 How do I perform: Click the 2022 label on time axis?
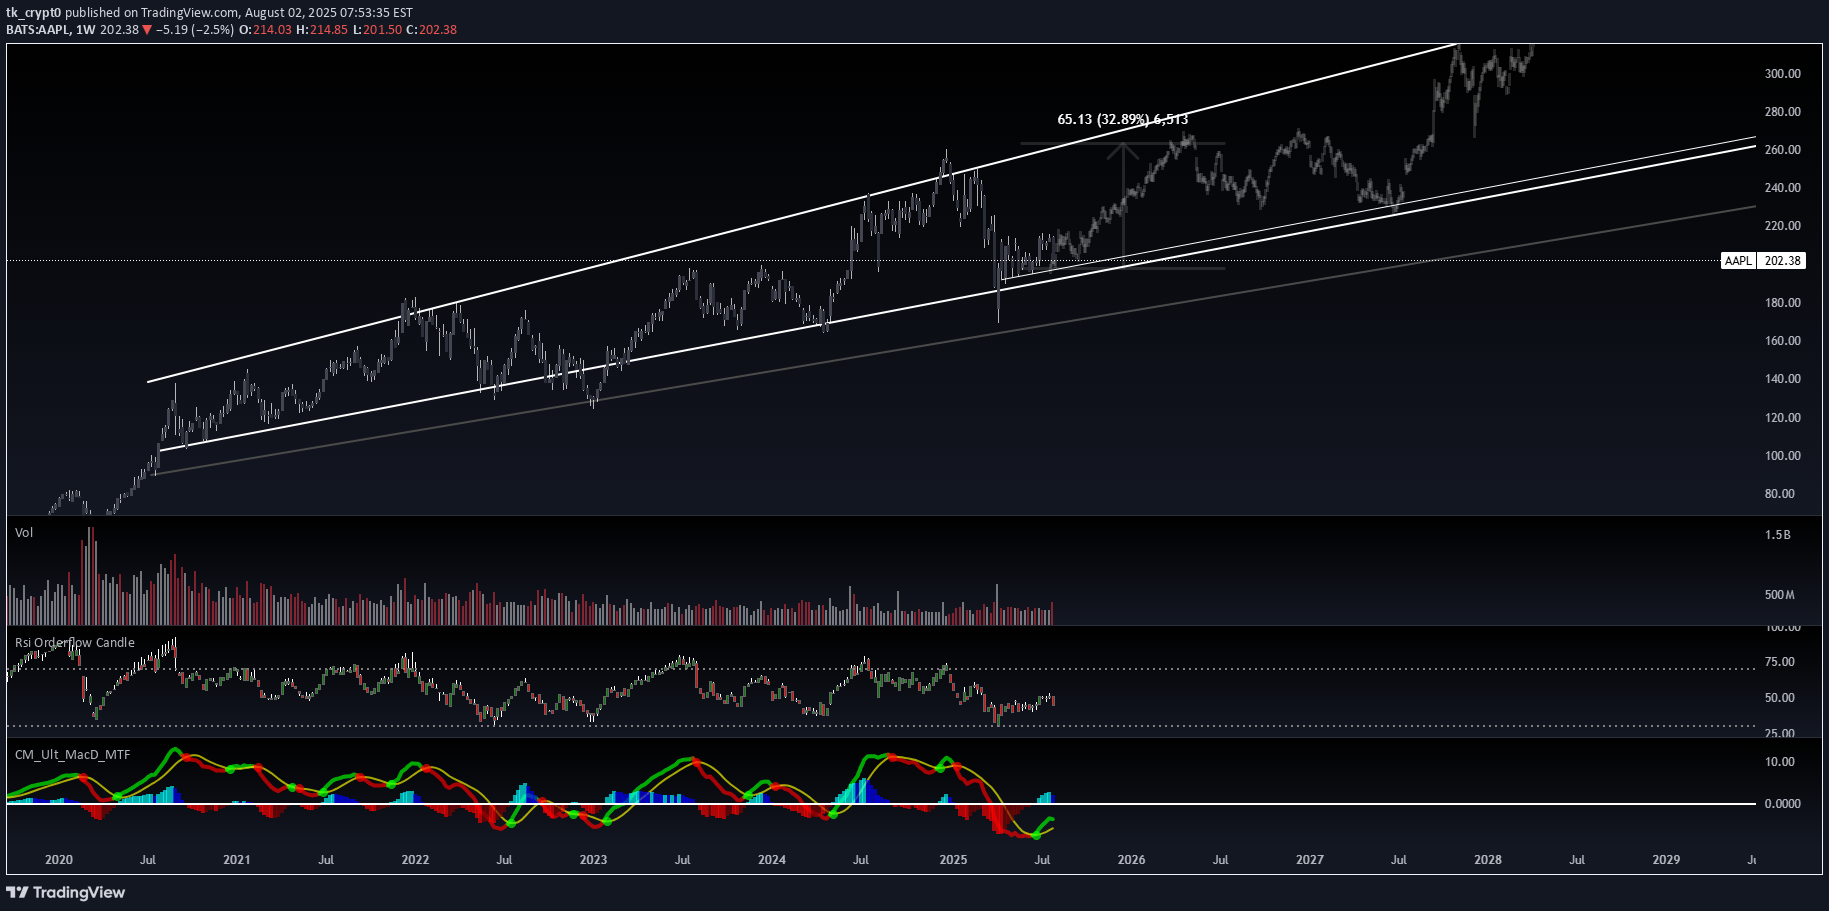pos(415,860)
